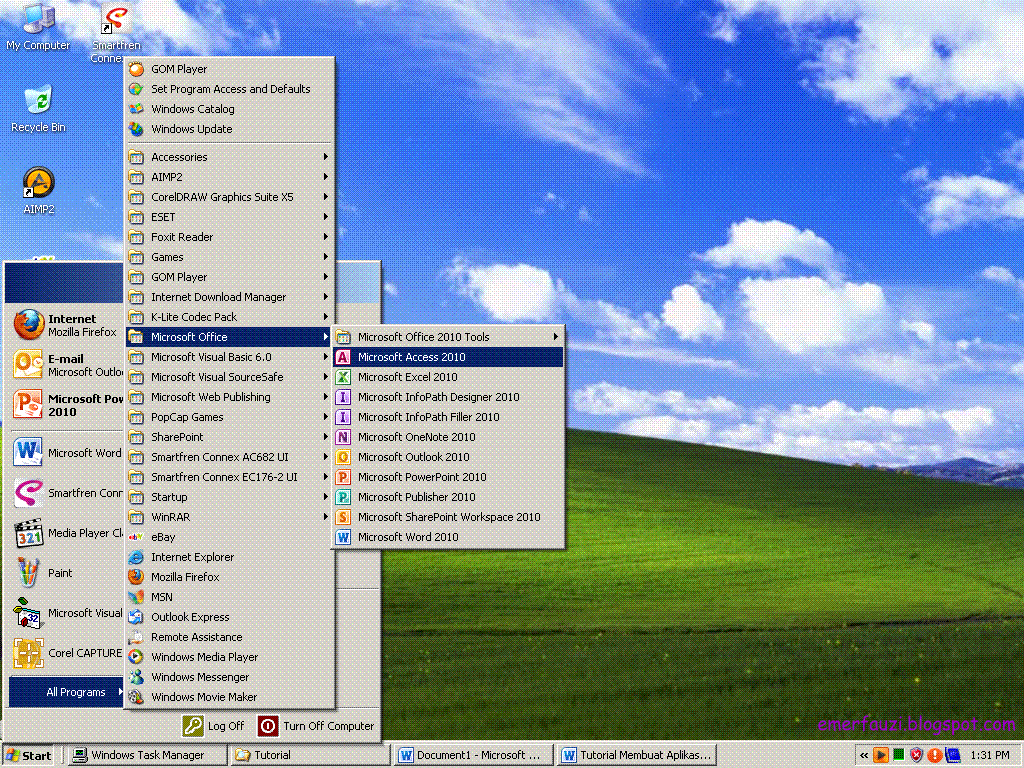Click the Mozilla Firefox icon in pinned list
The width and height of the screenshot is (1024, 768).
29,325
